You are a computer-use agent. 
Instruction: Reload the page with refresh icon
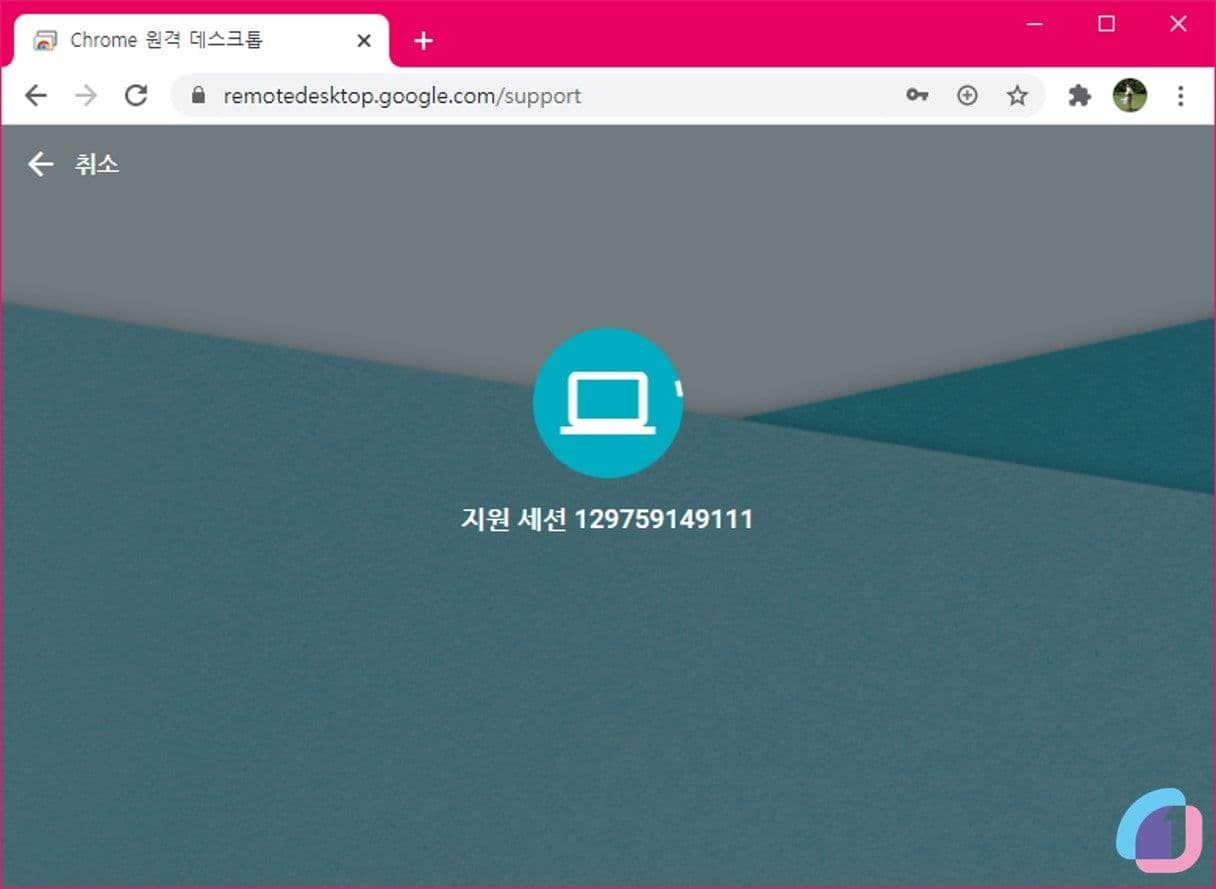pyautogui.click(x=136, y=96)
